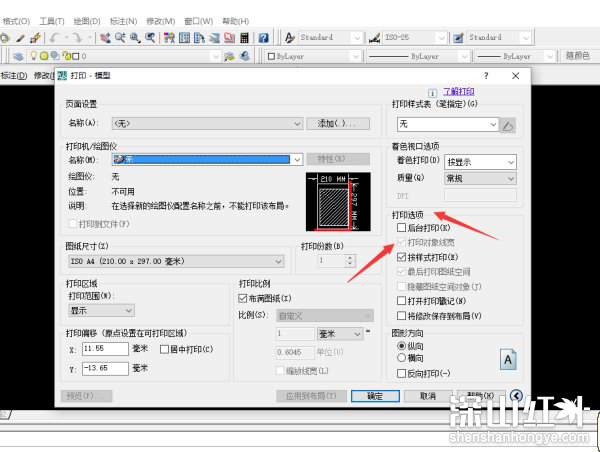
Task: Click 取消 cancel button
Action: [428, 396]
